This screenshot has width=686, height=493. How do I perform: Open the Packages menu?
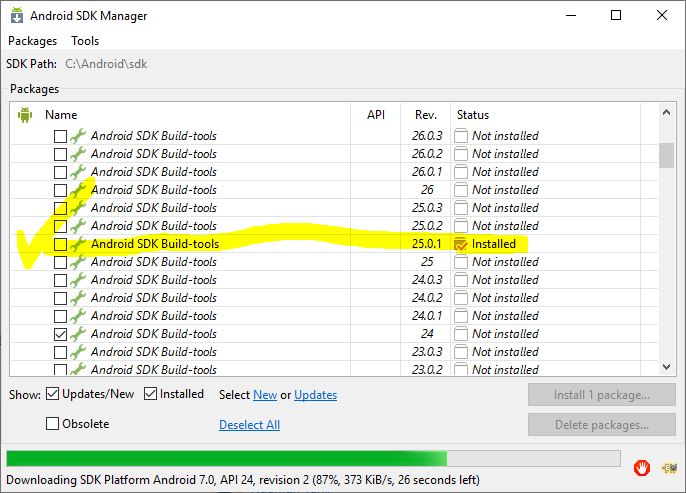[32, 41]
